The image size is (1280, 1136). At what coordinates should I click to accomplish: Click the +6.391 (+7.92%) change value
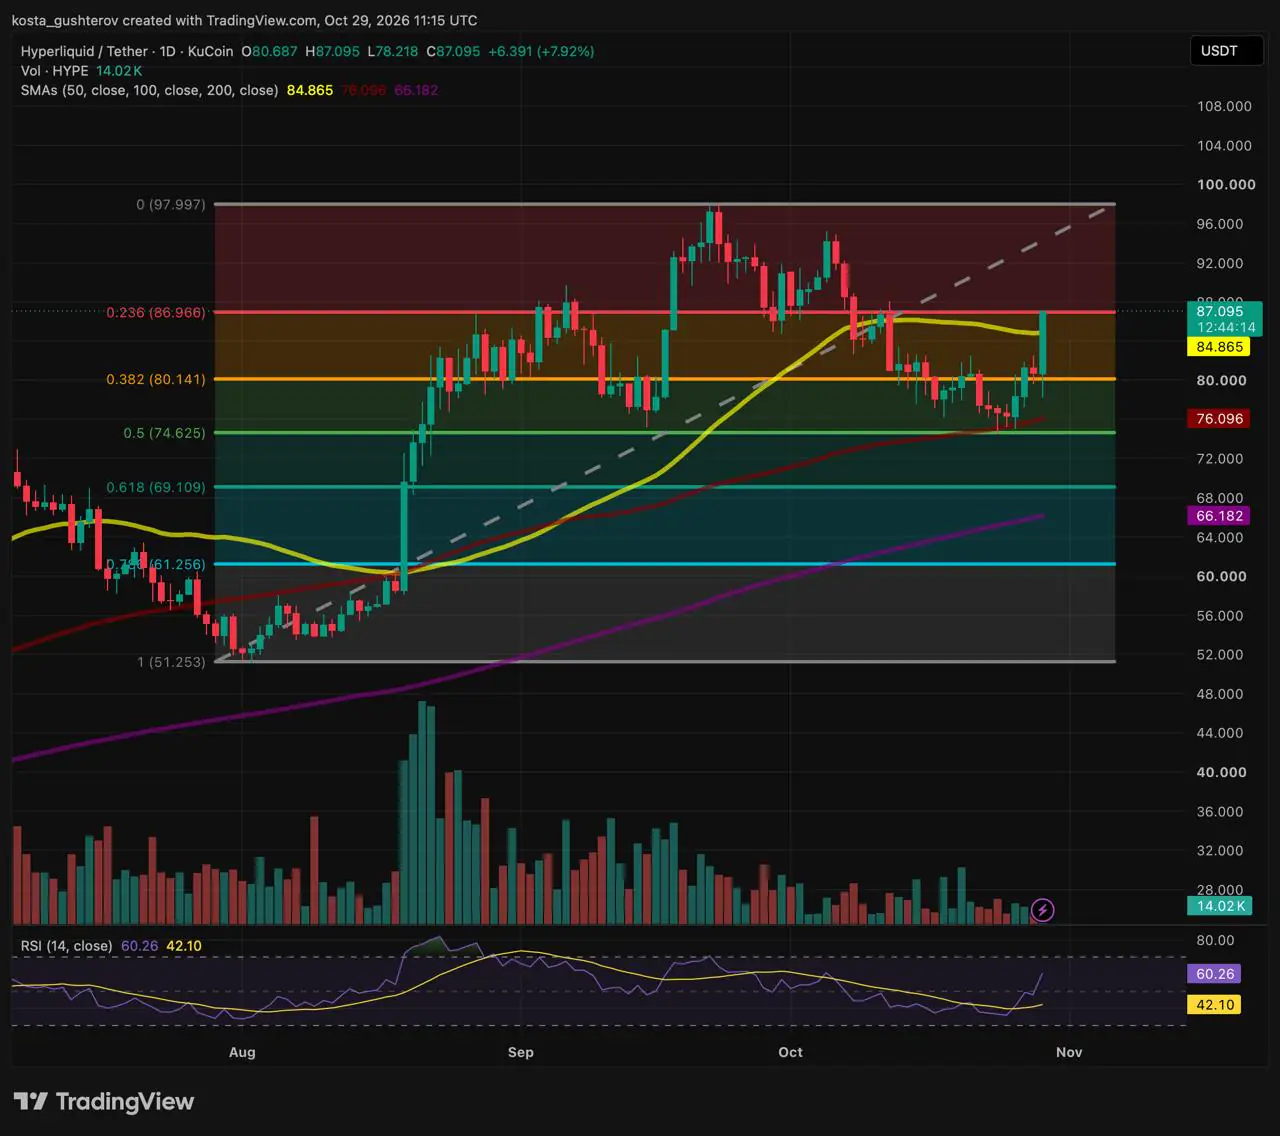coord(541,51)
